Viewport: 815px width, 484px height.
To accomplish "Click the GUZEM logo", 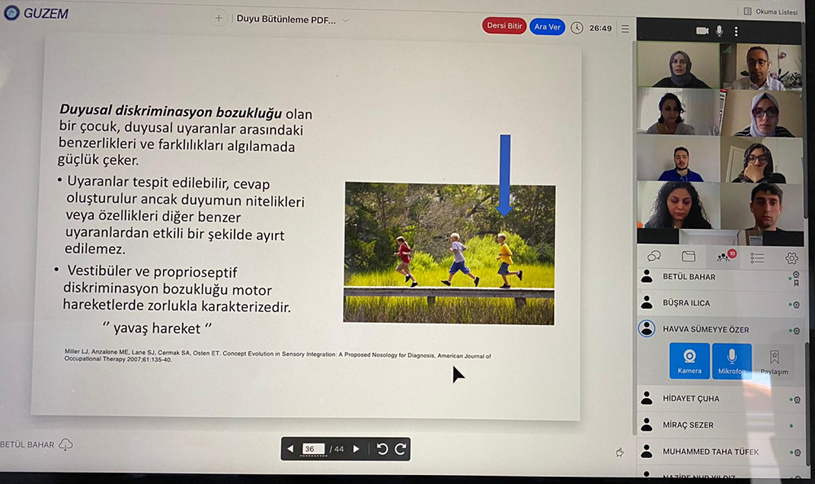I will point(36,13).
